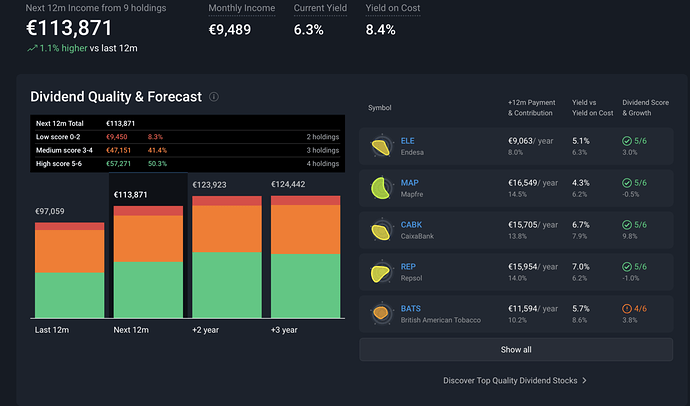Open the CABK ticker symbol link
This screenshot has width=690, height=406.
click(x=411, y=225)
